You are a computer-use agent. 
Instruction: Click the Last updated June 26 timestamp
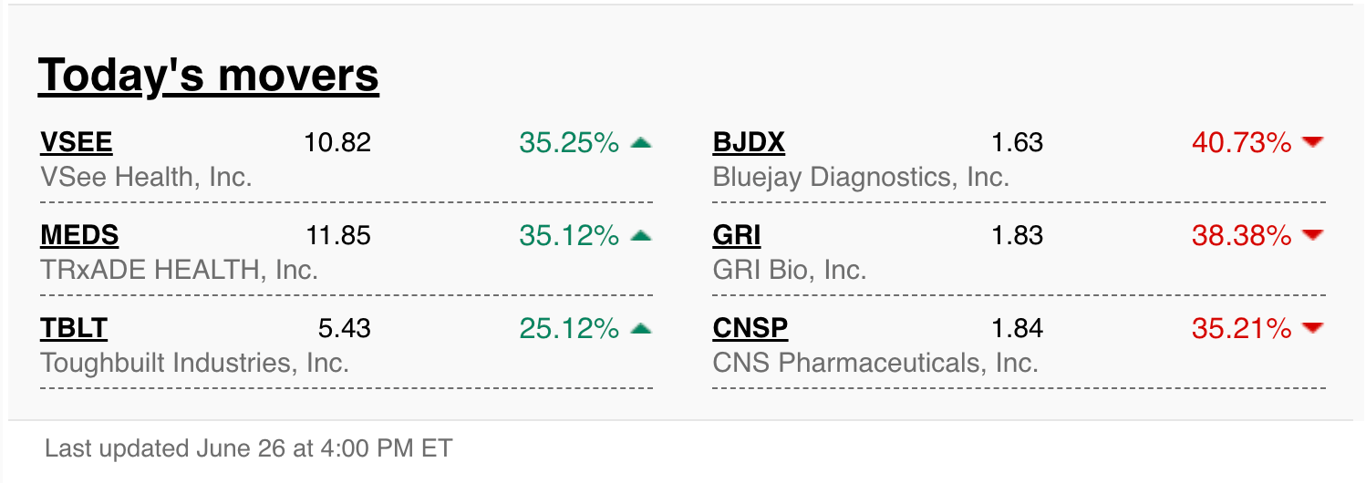[249, 448]
